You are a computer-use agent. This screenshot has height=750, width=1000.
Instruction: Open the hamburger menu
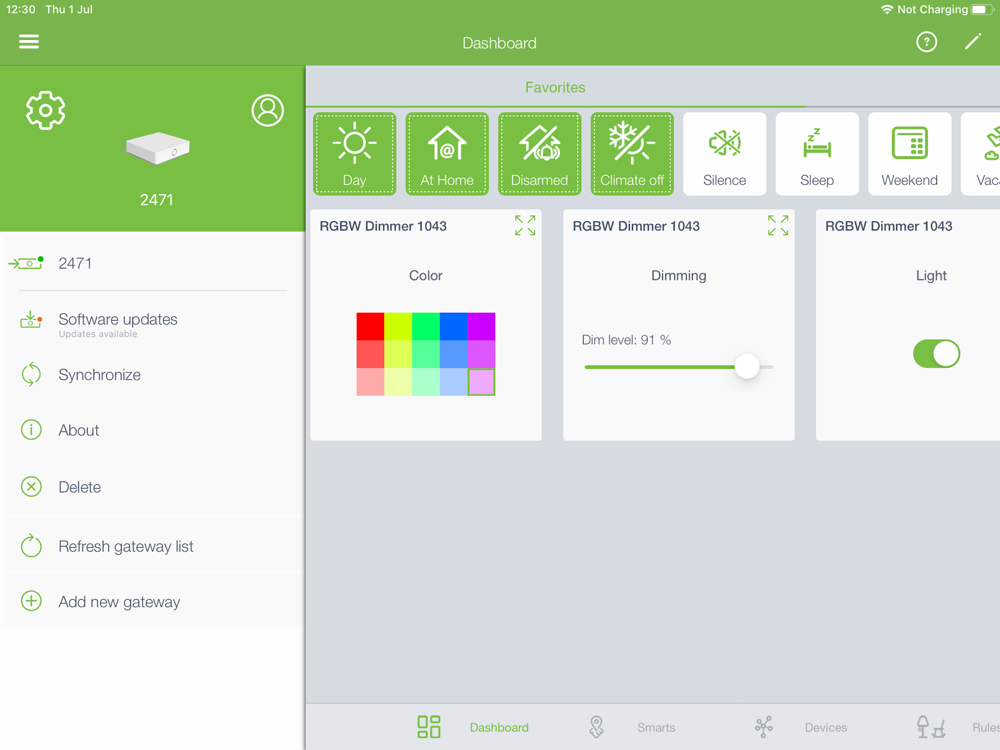pos(29,41)
